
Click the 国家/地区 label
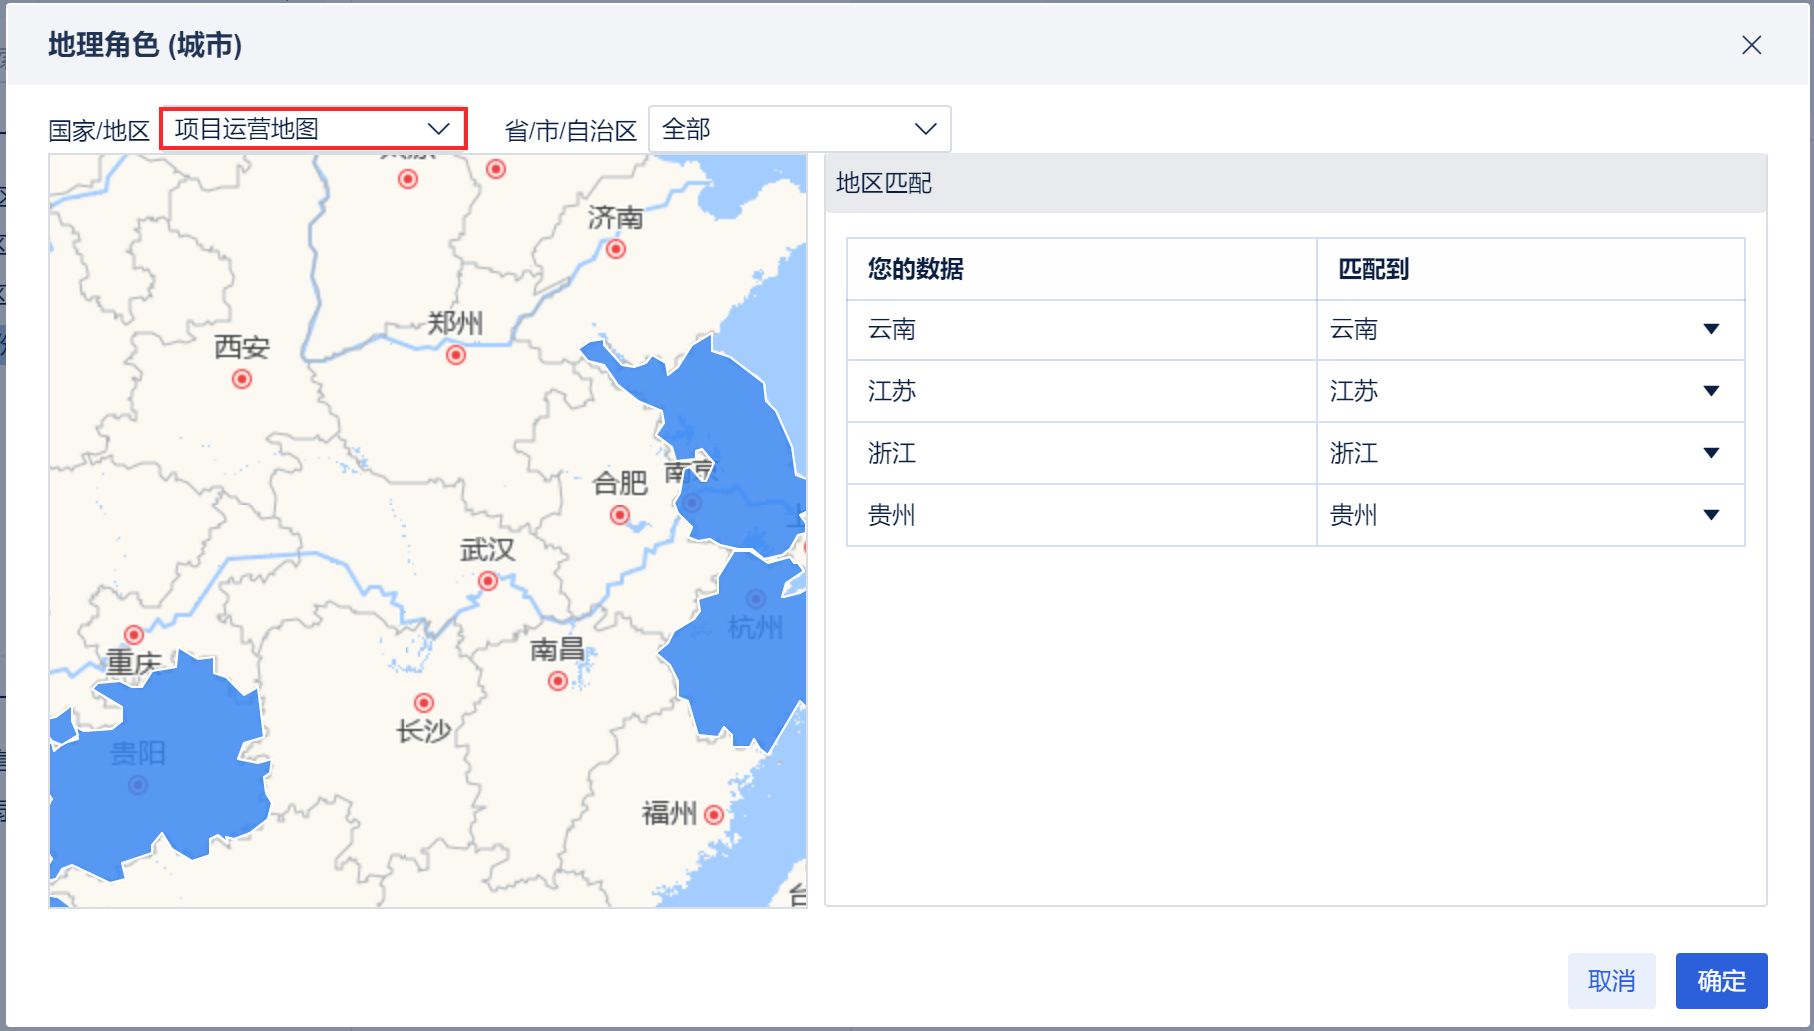(x=99, y=131)
